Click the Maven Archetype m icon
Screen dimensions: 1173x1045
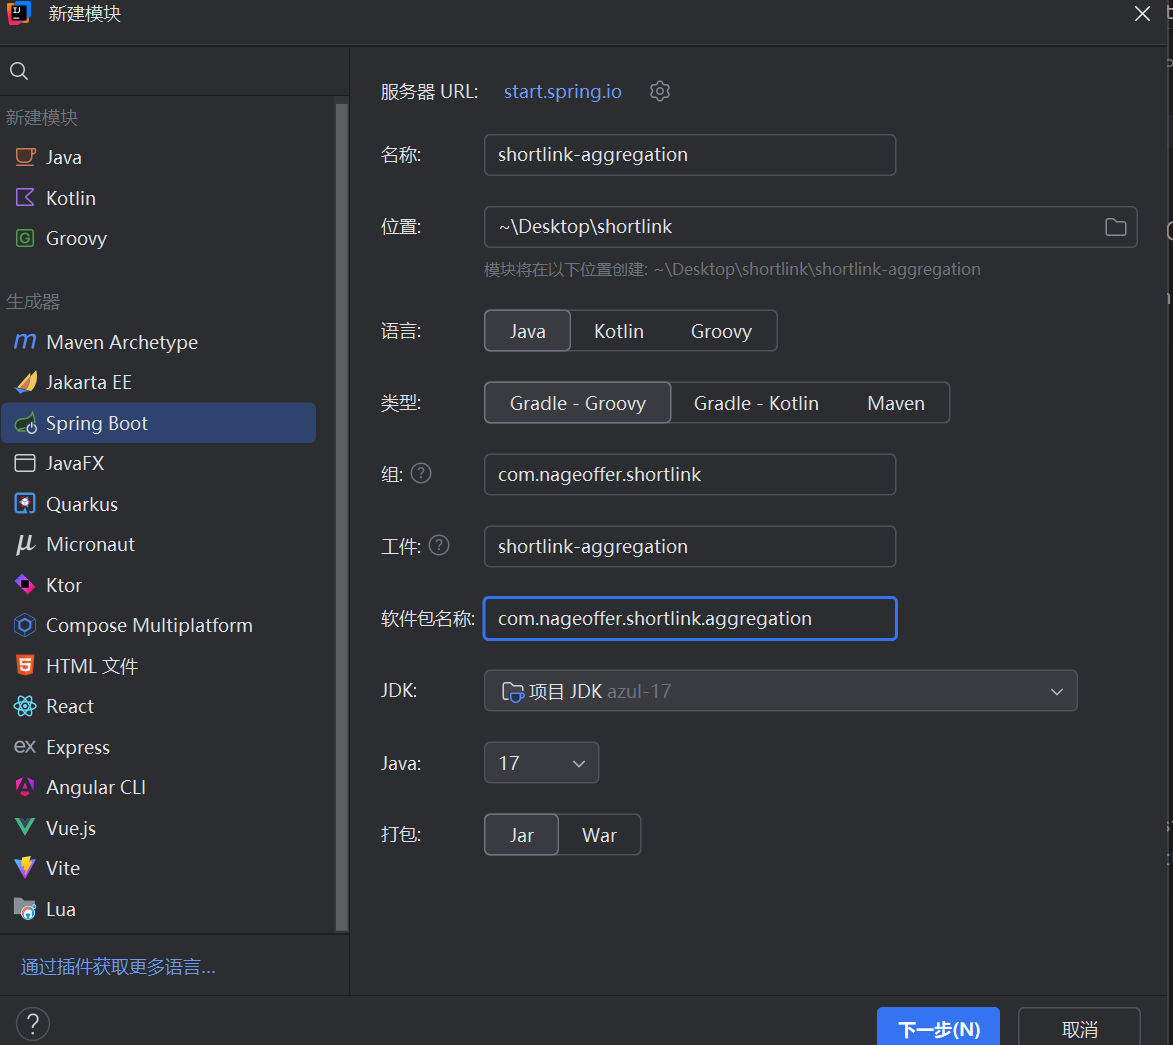(x=25, y=342)
